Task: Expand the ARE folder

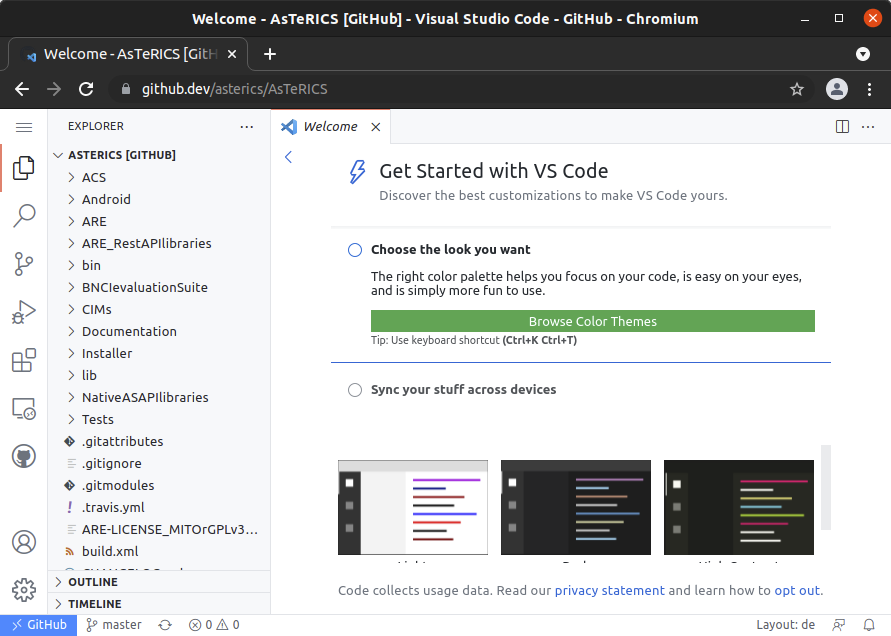Action: pos(159,222)
